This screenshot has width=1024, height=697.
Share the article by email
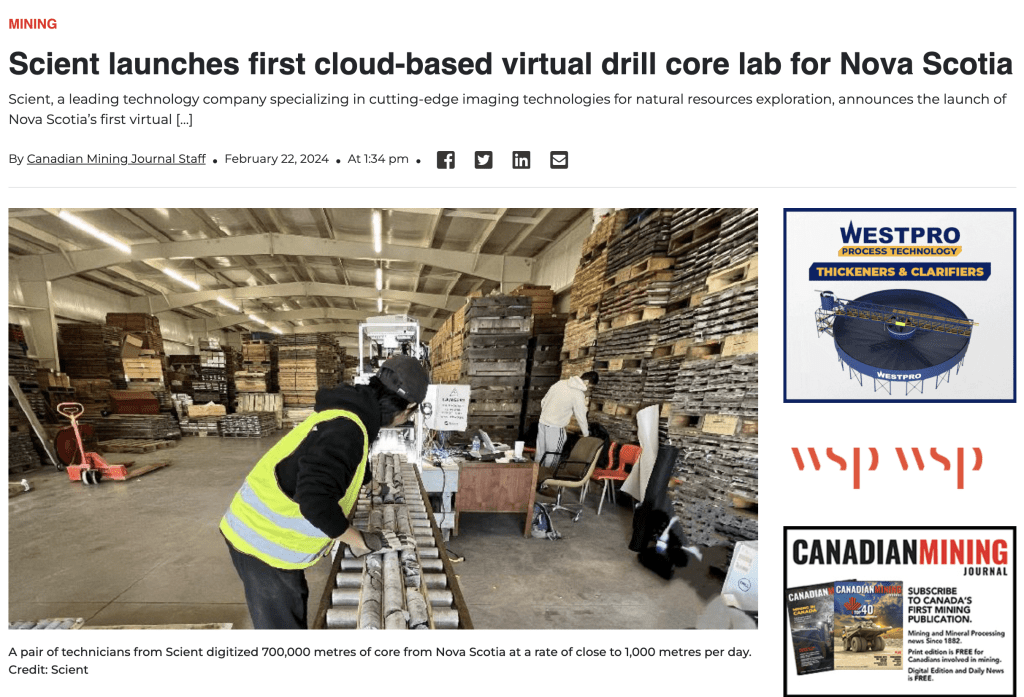coord(559,160)
